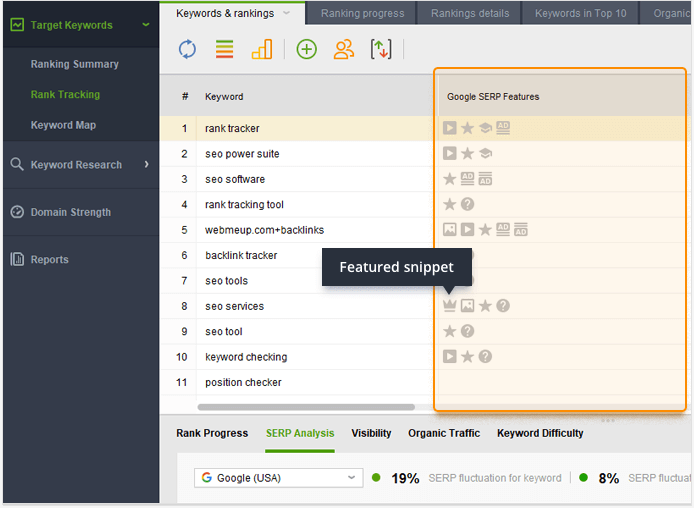Switch to the Rankings details tab

click(x=470, y=13)
